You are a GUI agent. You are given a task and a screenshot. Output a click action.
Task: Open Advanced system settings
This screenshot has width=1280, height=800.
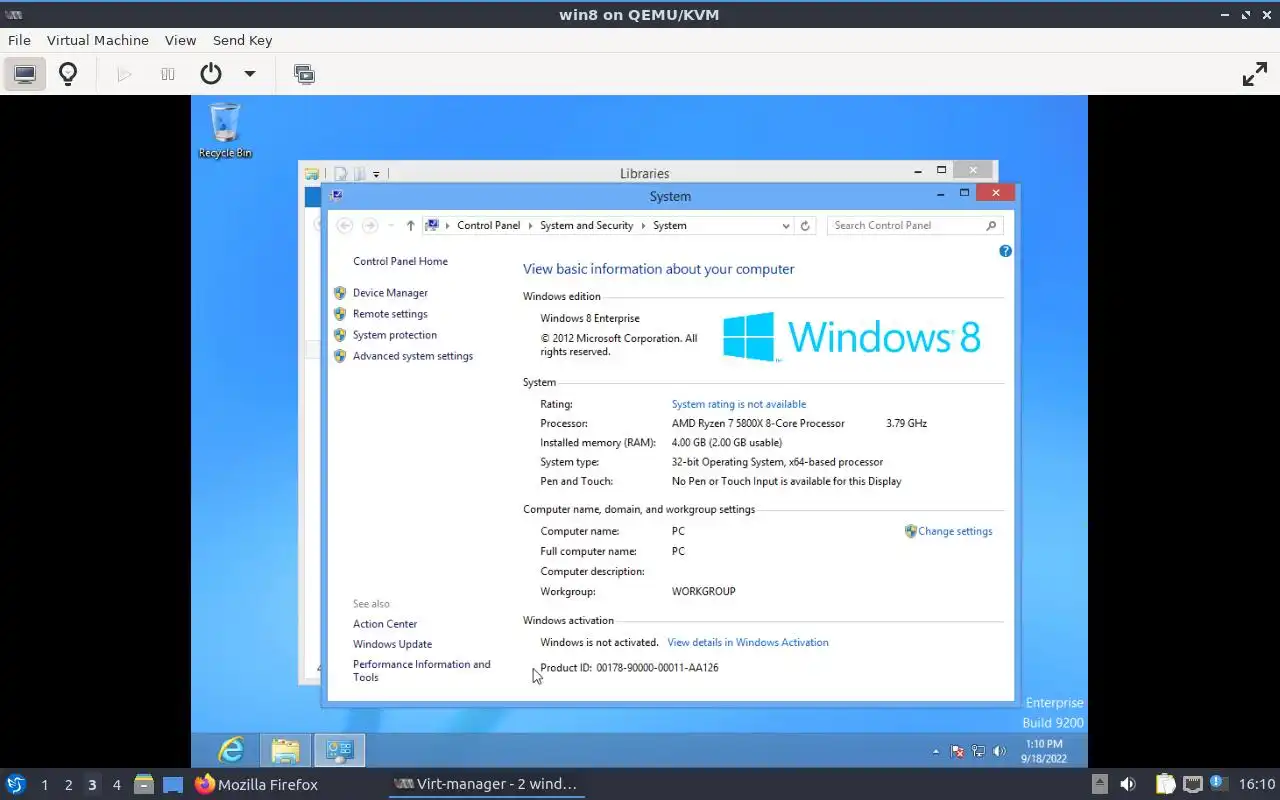tap(412, 356)
